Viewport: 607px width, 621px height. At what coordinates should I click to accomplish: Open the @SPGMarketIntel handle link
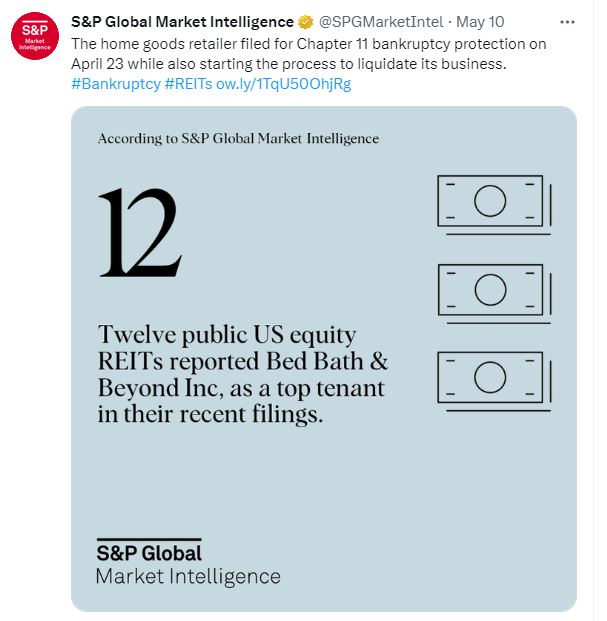tap(382, 22)
